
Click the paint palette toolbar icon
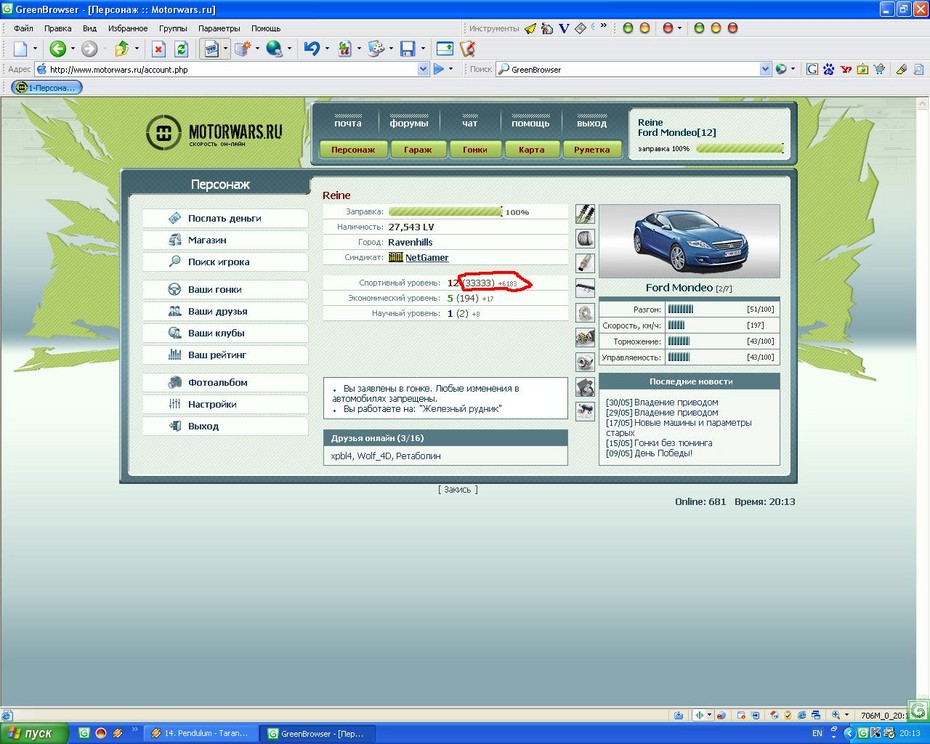375,49
